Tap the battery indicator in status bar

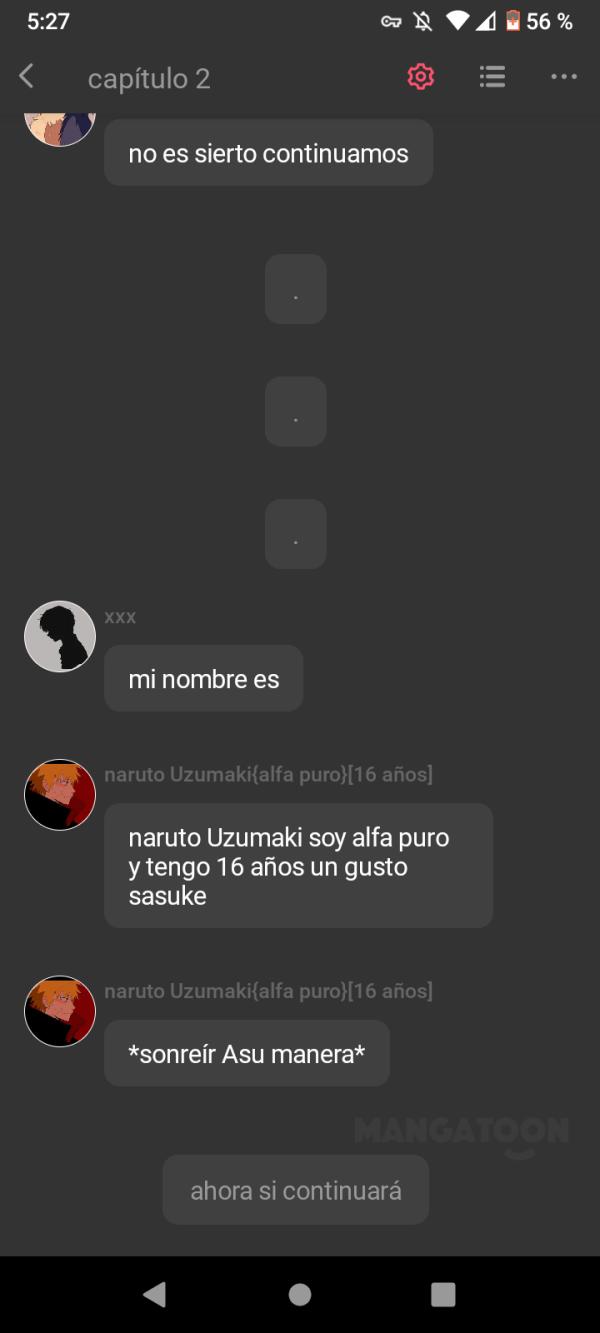coord(513,21)
